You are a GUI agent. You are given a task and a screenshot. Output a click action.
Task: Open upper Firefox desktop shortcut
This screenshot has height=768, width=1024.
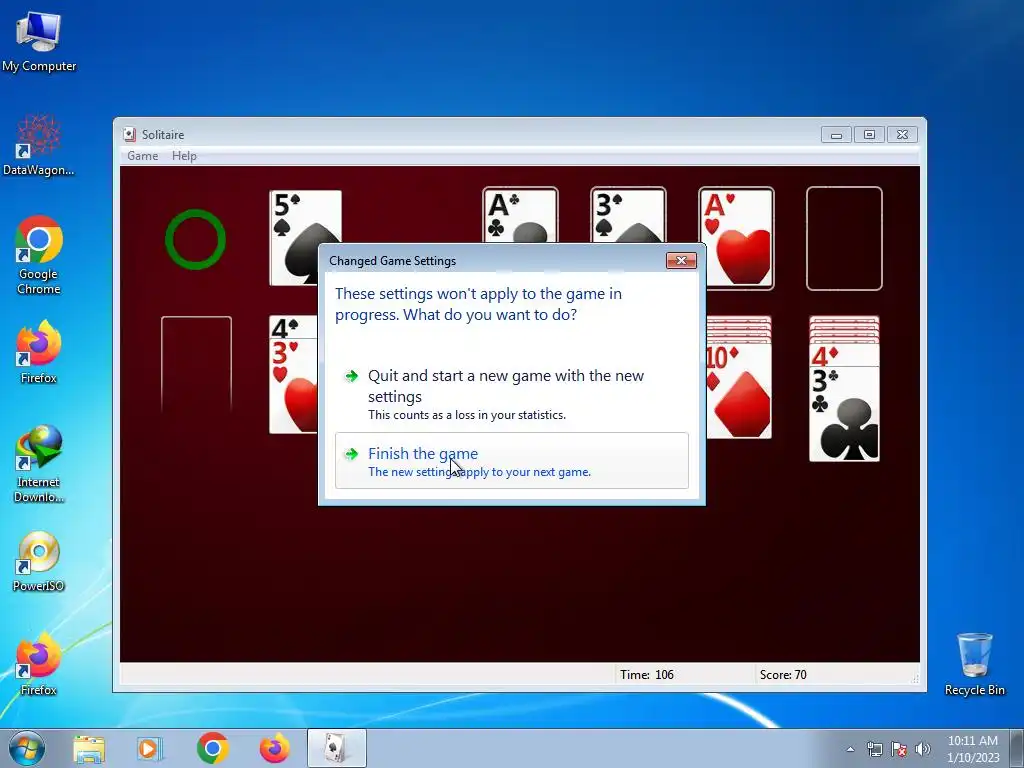pyautogui.click(x=39, y=352)
